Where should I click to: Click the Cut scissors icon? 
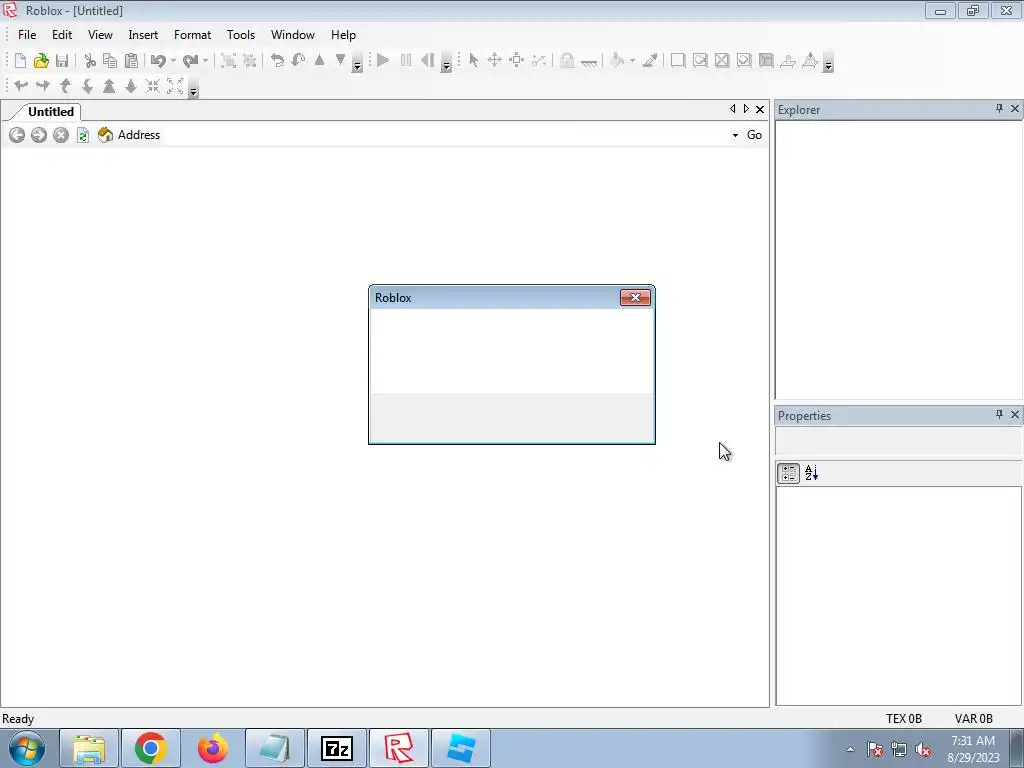coord(90,61)
